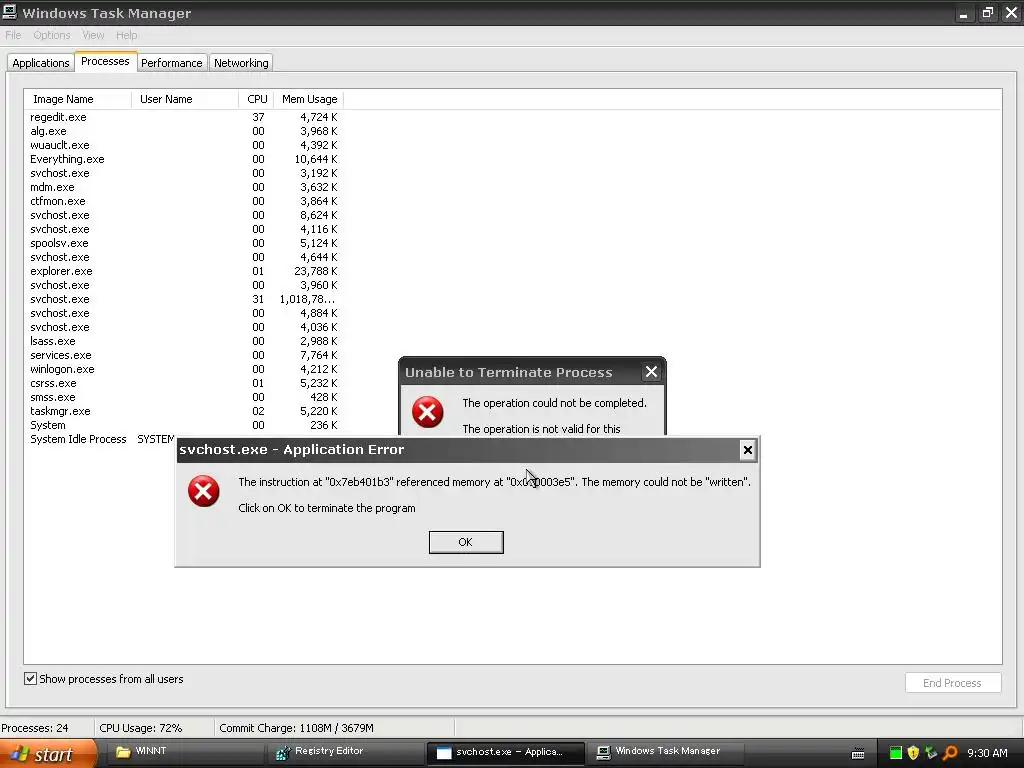Select the System Idle Process row

pos(101,440)
